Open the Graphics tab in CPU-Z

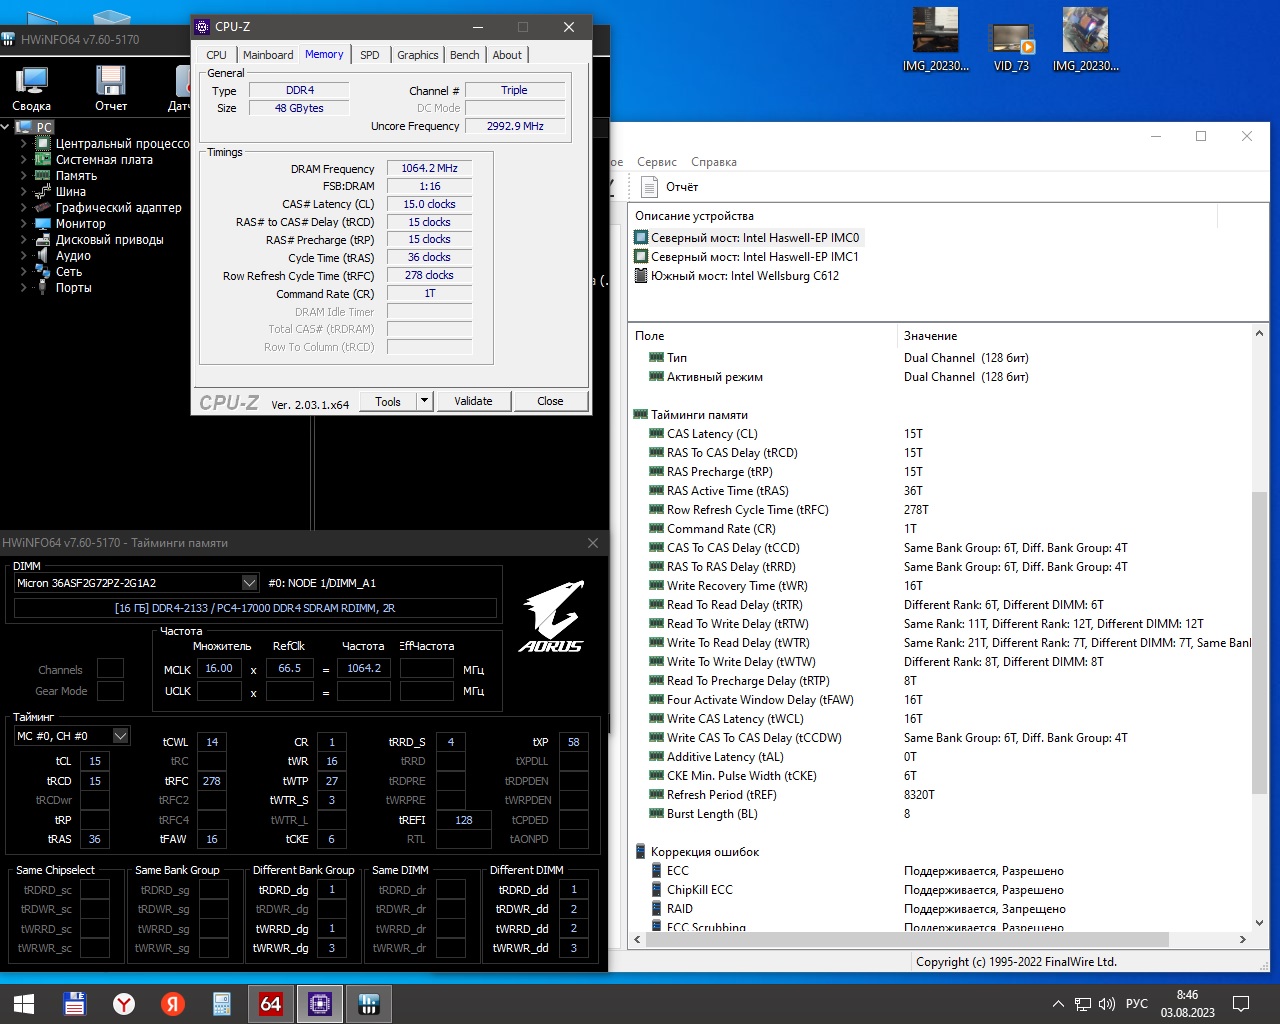pyautogui.click(x=417, y=55)
